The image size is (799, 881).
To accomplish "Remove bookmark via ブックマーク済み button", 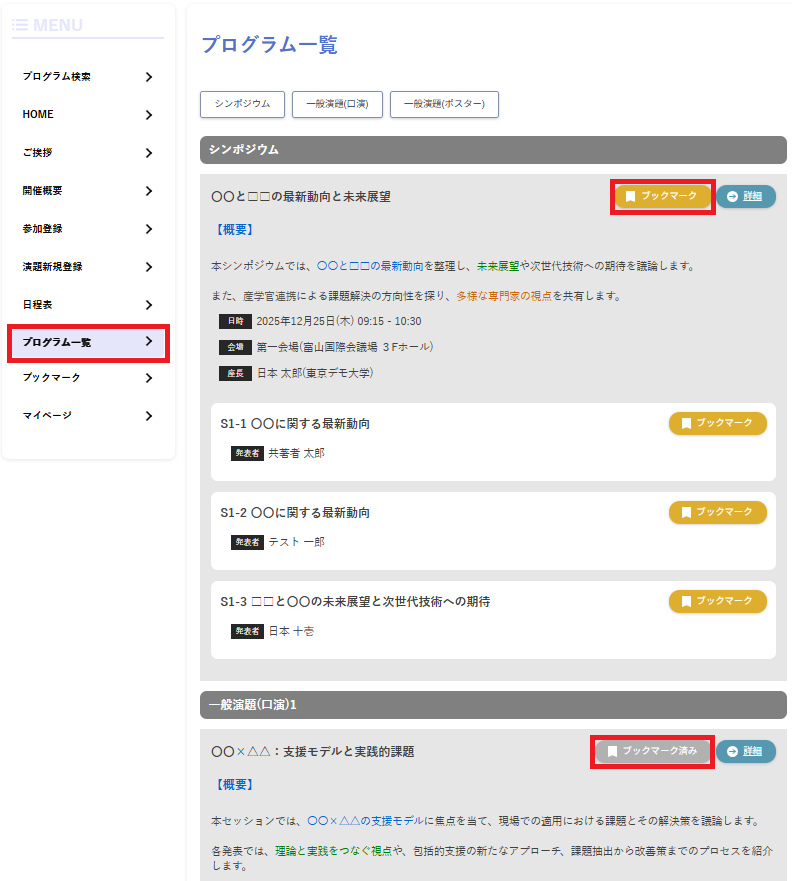I will pos(652,751).
